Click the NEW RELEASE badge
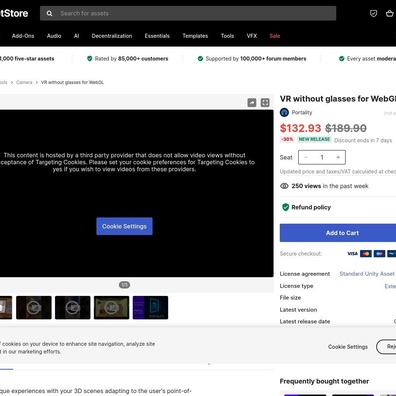The image size is (396, 396). click(314, 139)
